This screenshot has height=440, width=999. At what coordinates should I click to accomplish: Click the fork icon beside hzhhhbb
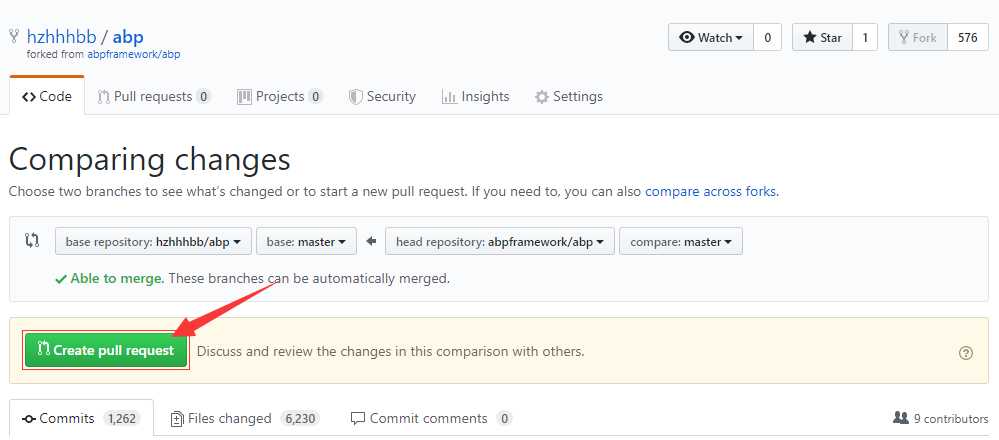pyautogui.click(x=15, y=36)
